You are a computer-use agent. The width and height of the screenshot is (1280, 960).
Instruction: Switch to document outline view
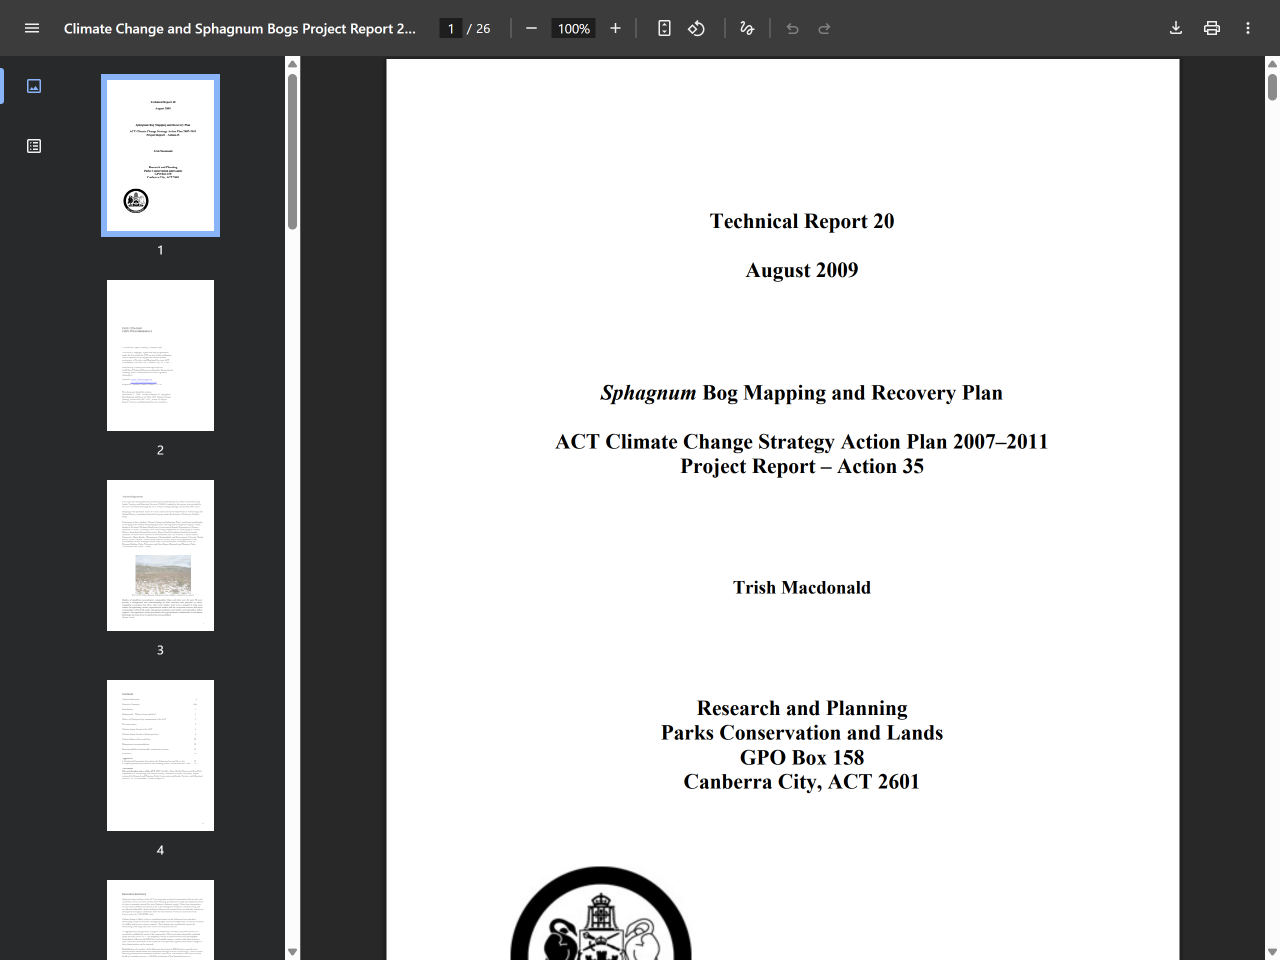click(34, 146)
